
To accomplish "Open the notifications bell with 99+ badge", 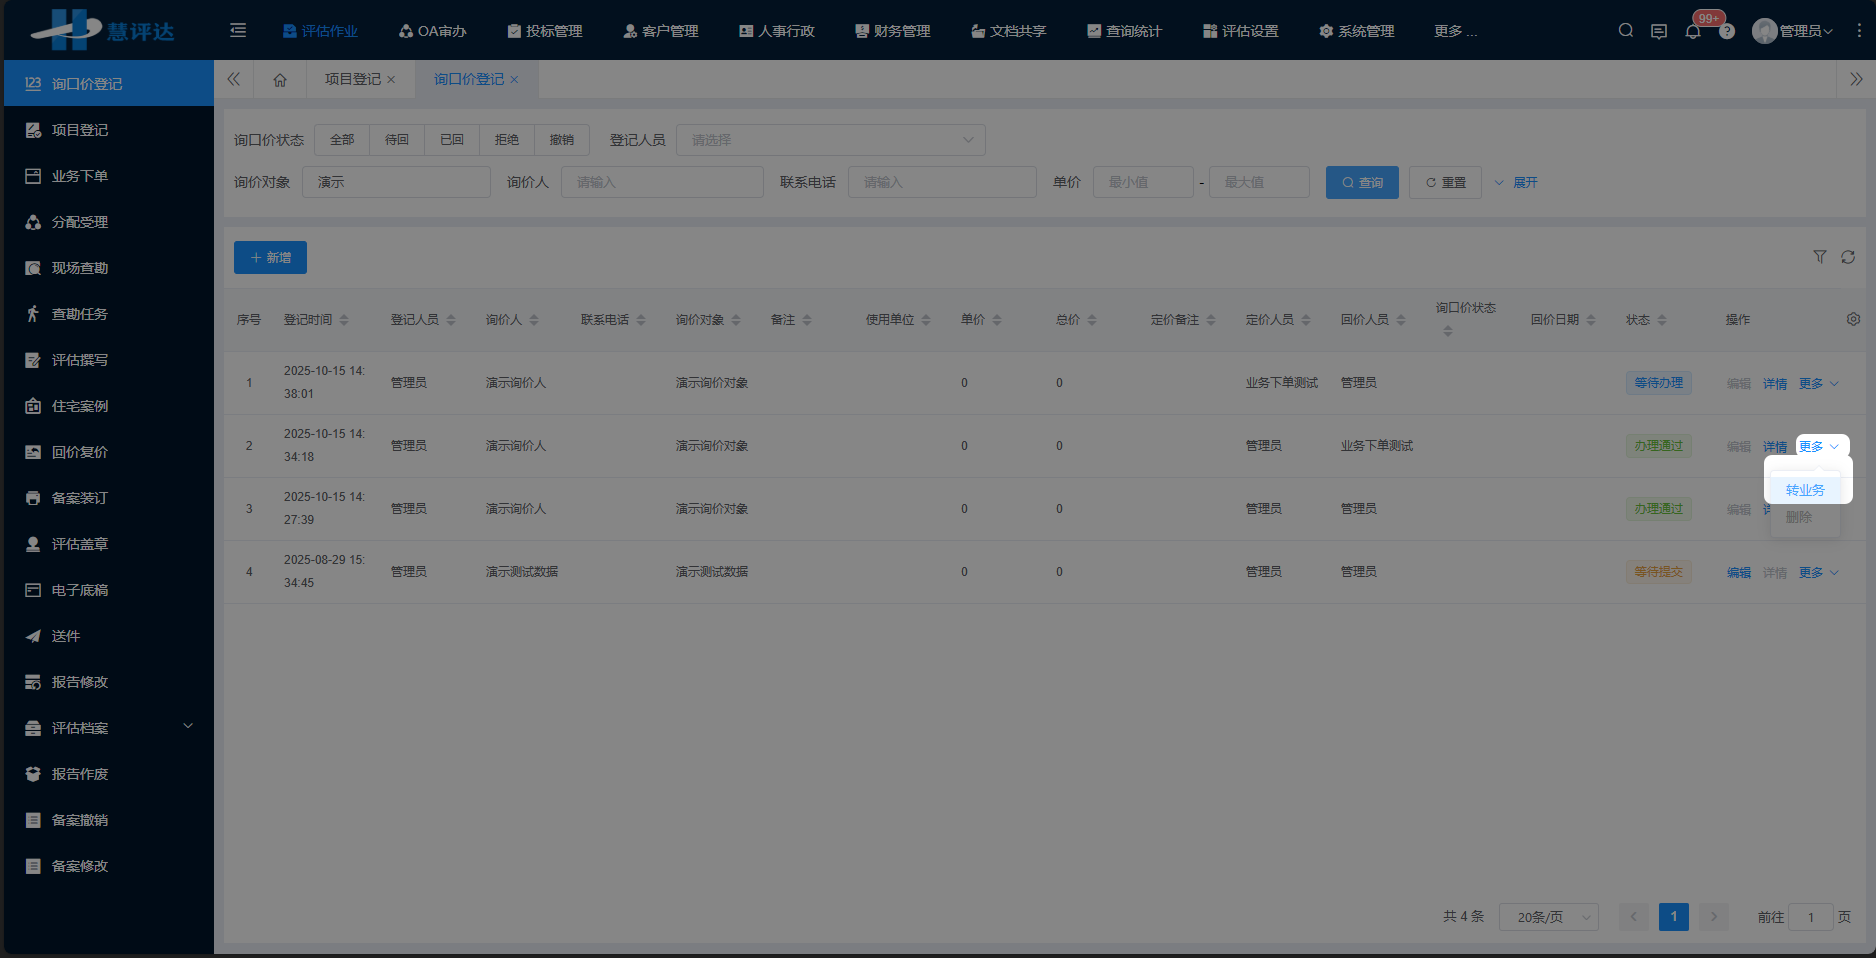I will point(1693,30).
